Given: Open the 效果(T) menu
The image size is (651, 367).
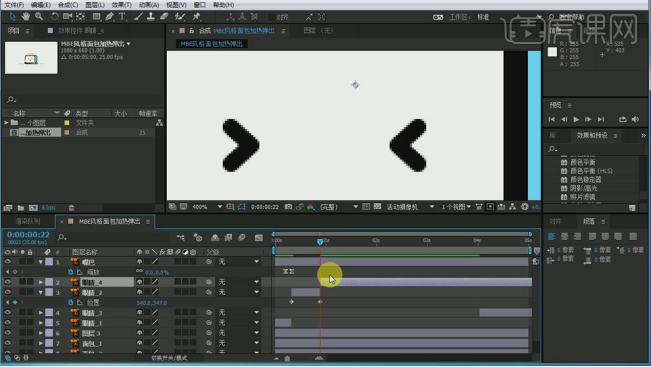Looking at the screenshot, I should pos(122,5).
